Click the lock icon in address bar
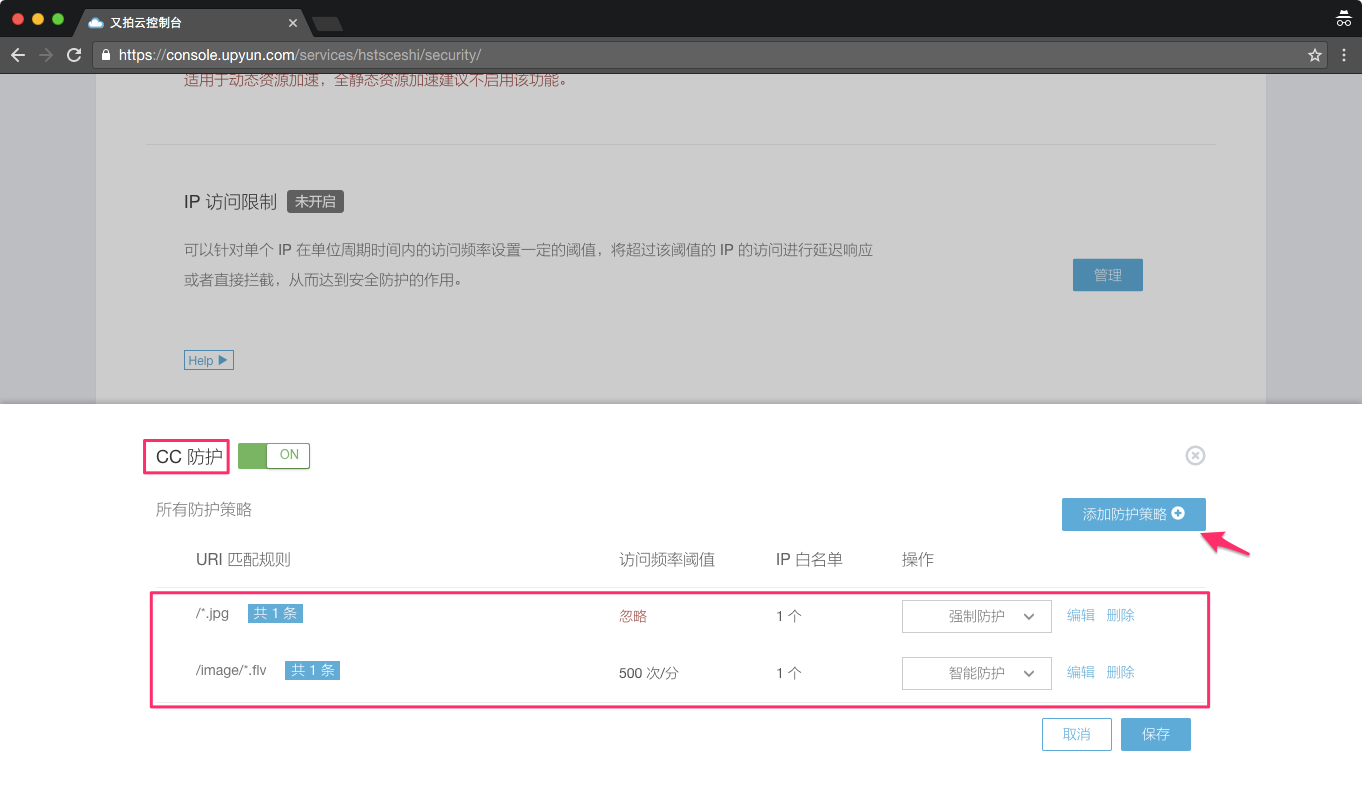 pyautogui.click(x=106, y=55)
